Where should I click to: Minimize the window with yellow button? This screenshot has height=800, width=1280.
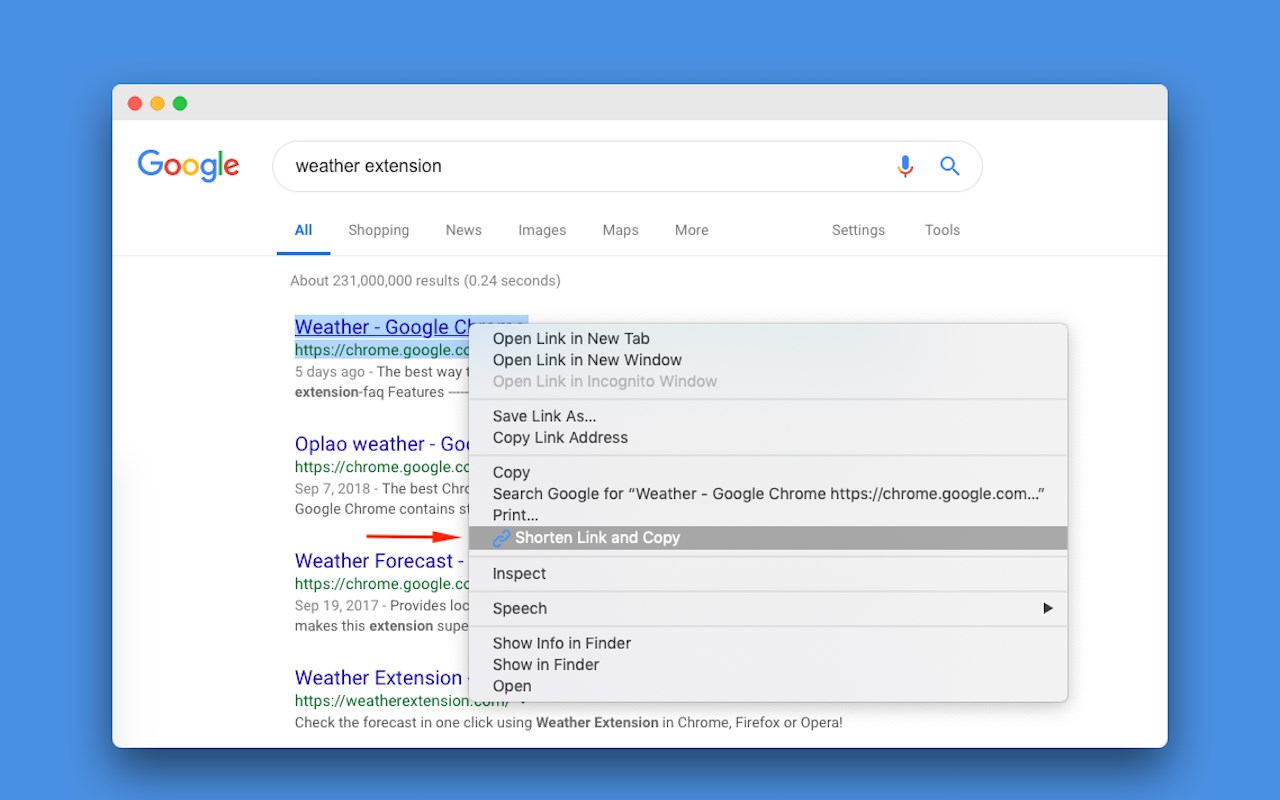point(157,103)
